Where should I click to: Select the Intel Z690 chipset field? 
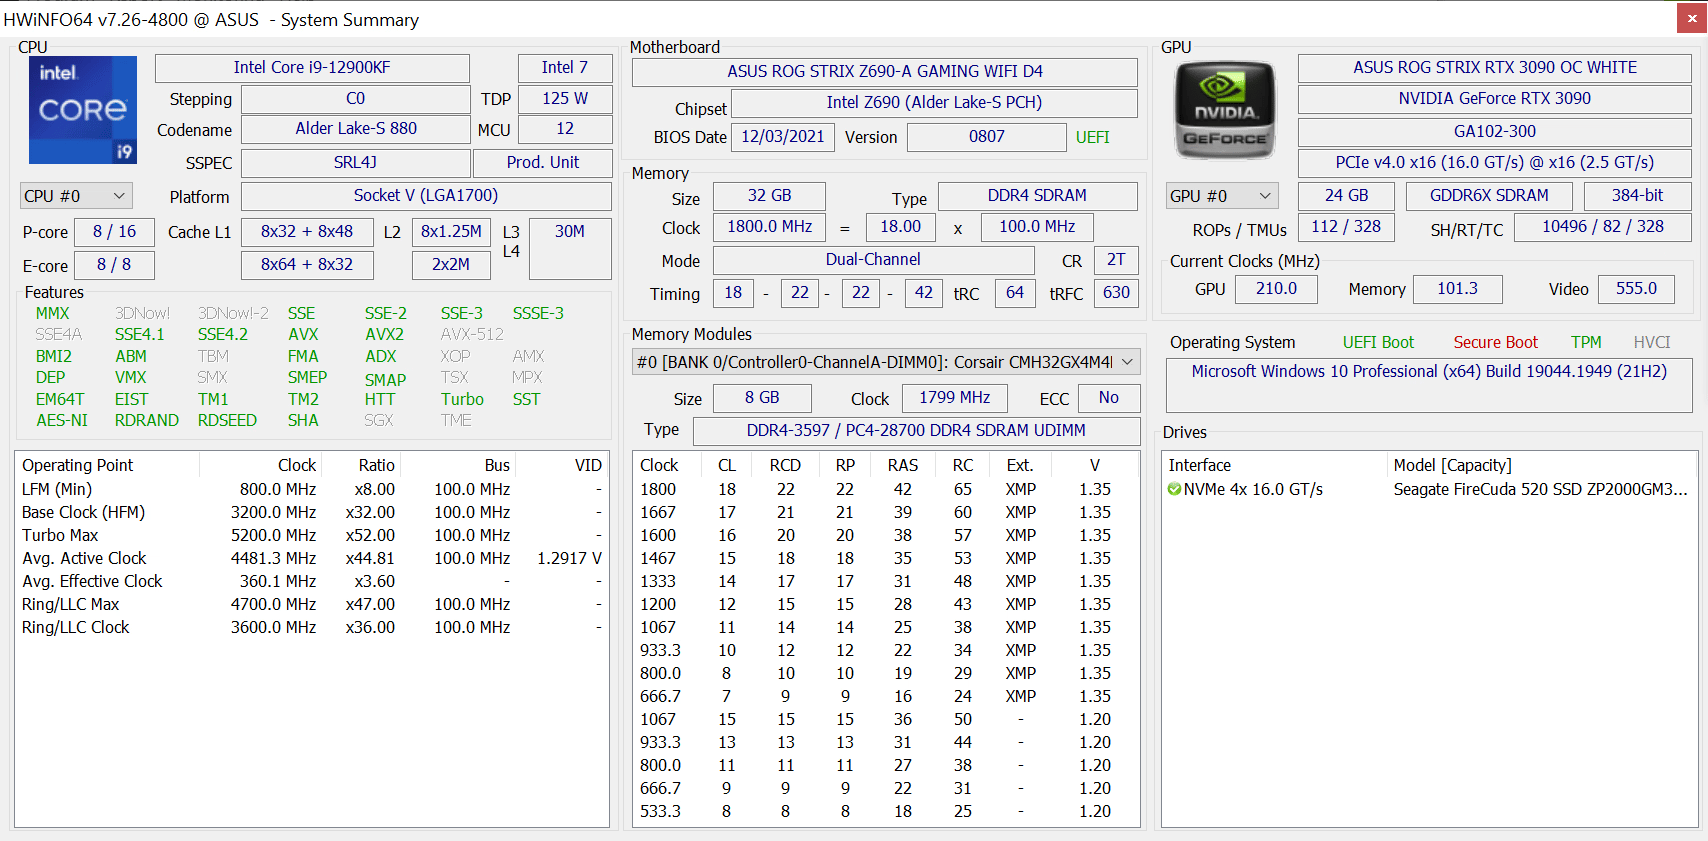click(934, 103)
